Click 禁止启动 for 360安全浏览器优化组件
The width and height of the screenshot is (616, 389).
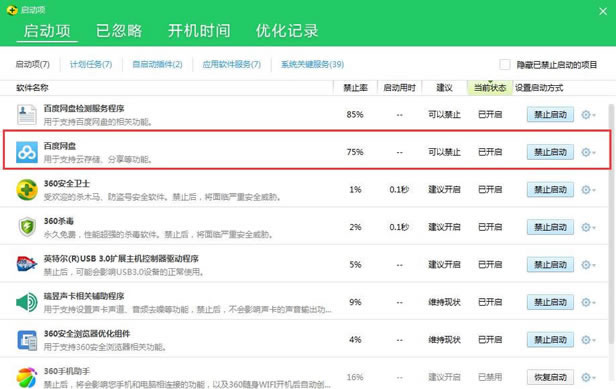[x=550, y=339]
